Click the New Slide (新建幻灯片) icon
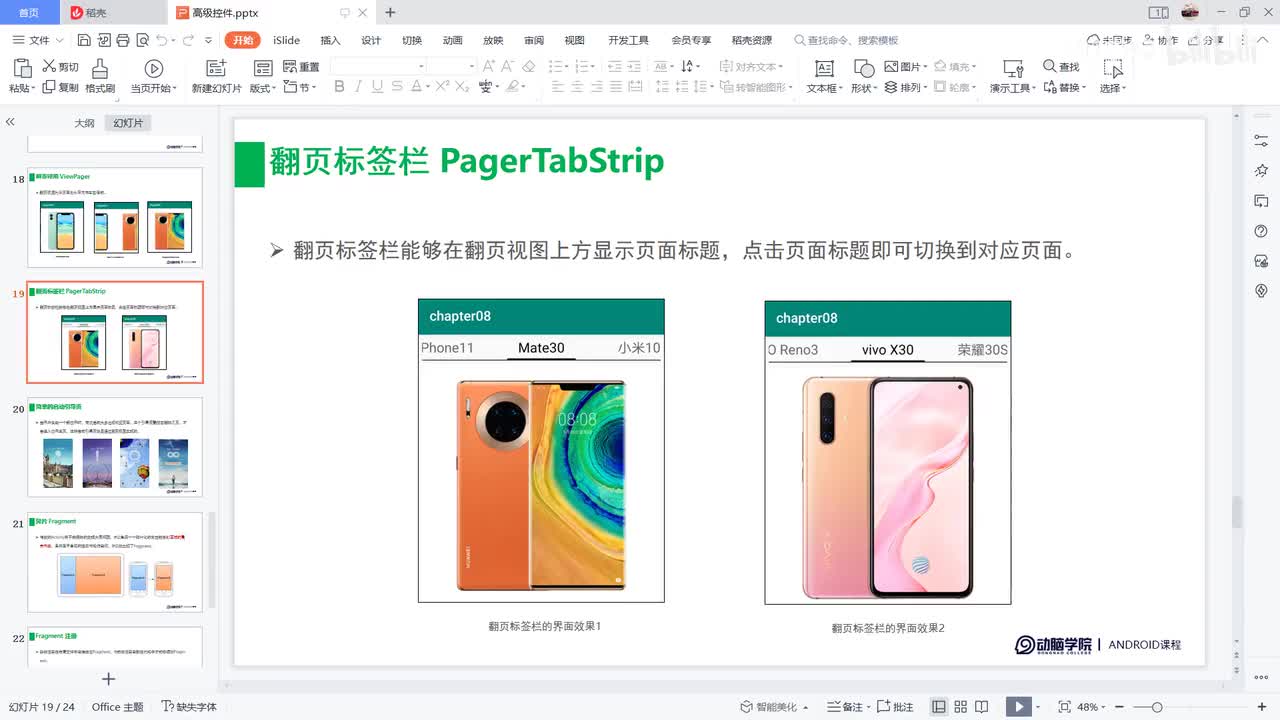1280x720 pixels. (216, 68)
